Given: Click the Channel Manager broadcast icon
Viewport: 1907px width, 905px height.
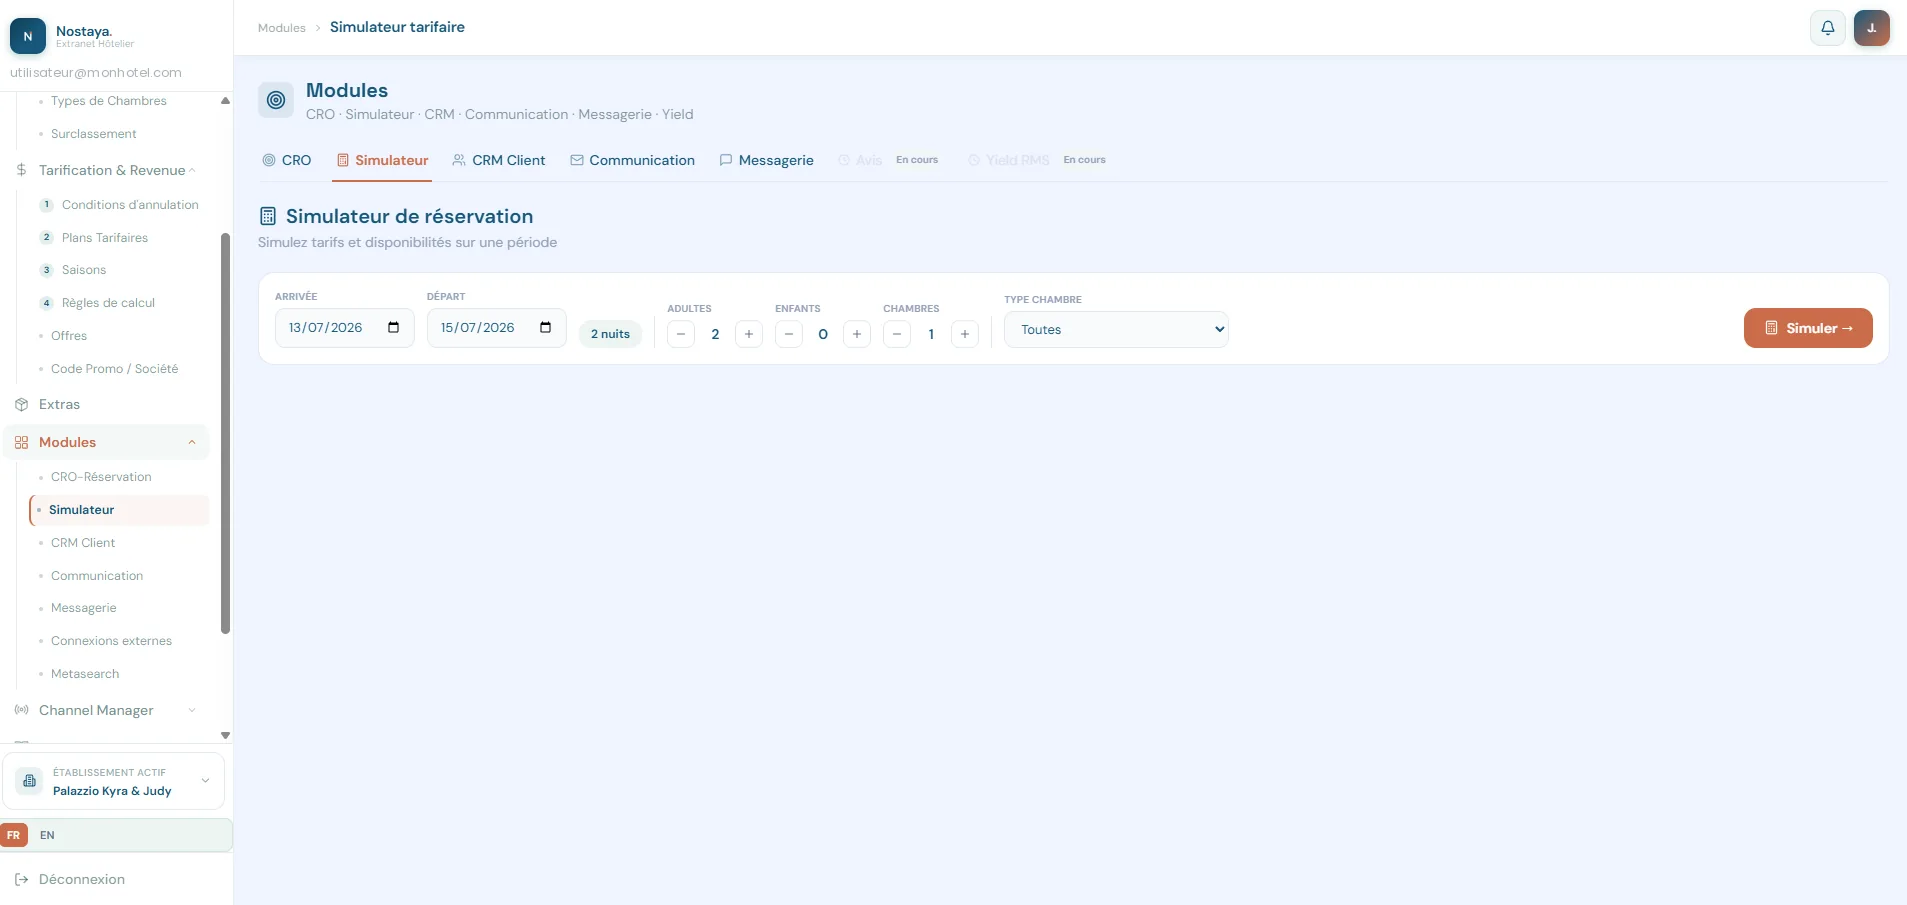Looking at the screenshot, I should (x=21, y=710).
